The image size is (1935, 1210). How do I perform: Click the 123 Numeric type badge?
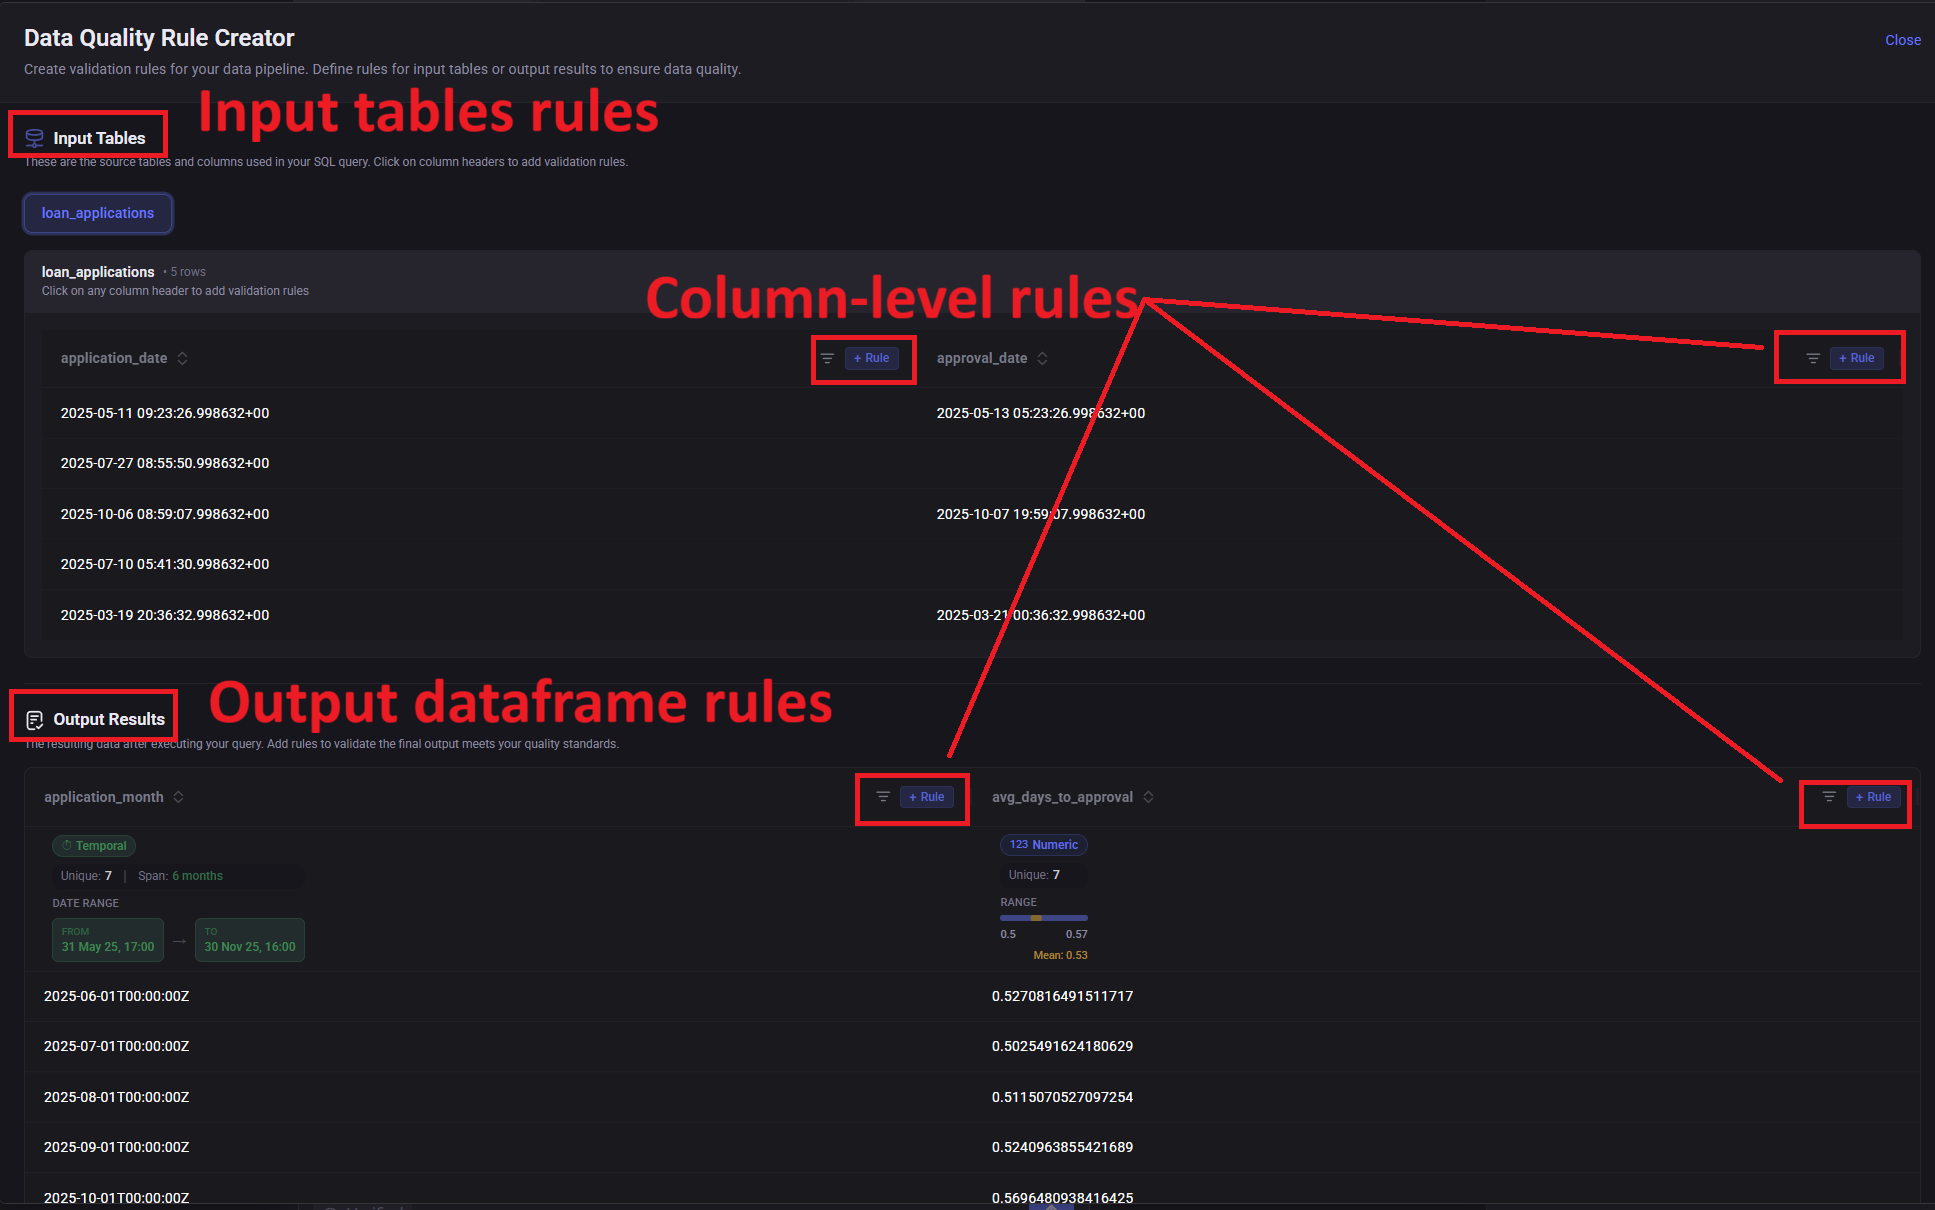coord(1043,845)
